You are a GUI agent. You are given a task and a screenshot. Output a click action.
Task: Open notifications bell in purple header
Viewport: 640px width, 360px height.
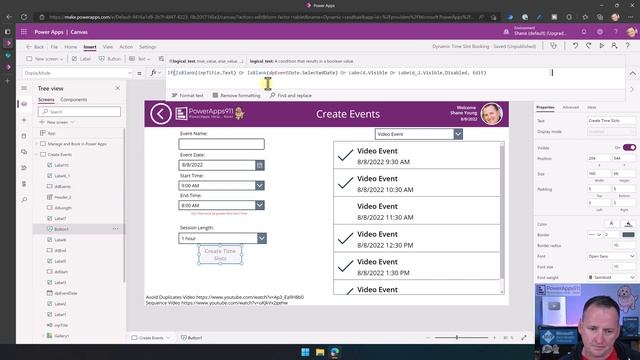[584, 32]
